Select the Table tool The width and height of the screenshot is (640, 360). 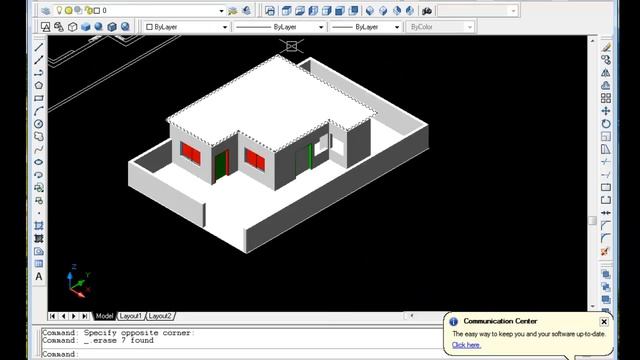39,264
